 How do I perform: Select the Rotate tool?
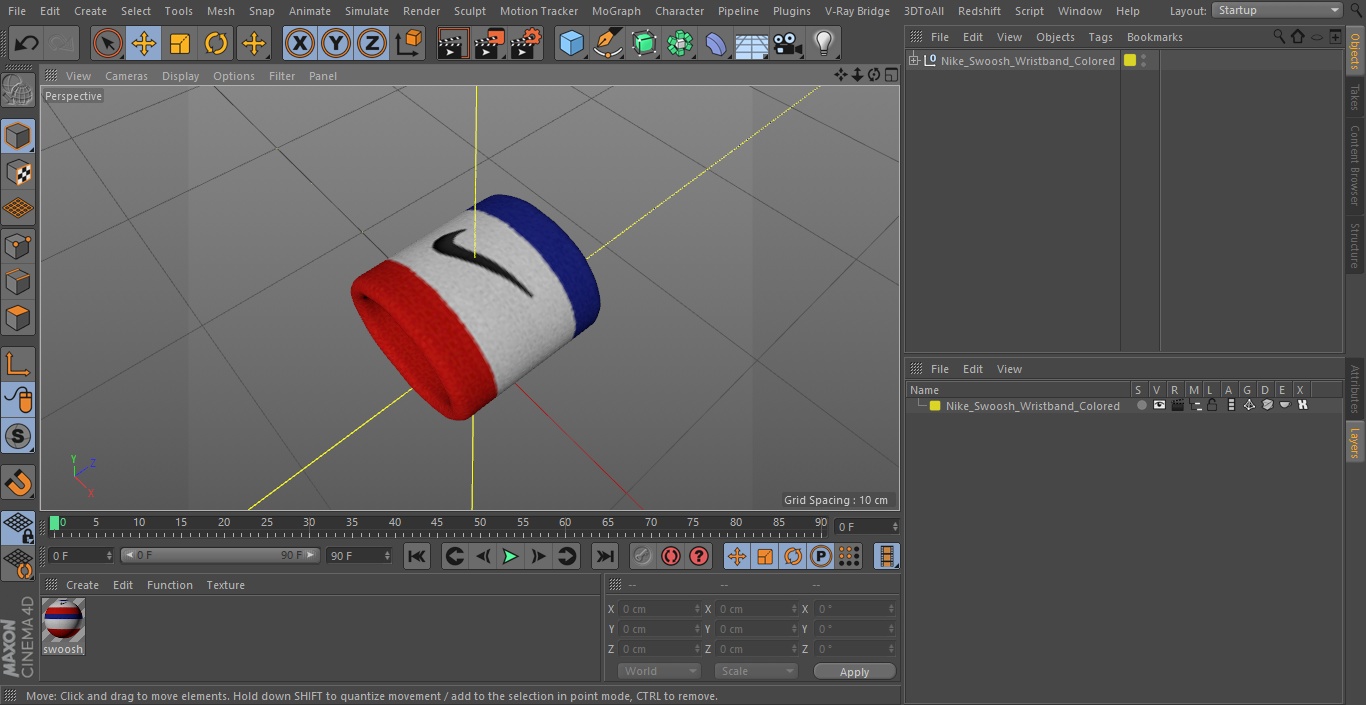coord(216,44)
